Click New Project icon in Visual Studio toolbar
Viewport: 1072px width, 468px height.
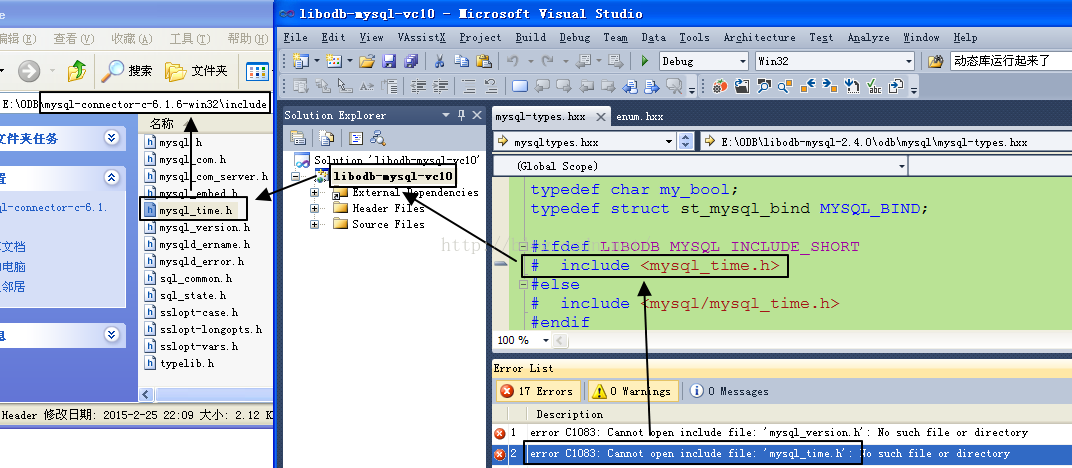(x=300, y=61)
